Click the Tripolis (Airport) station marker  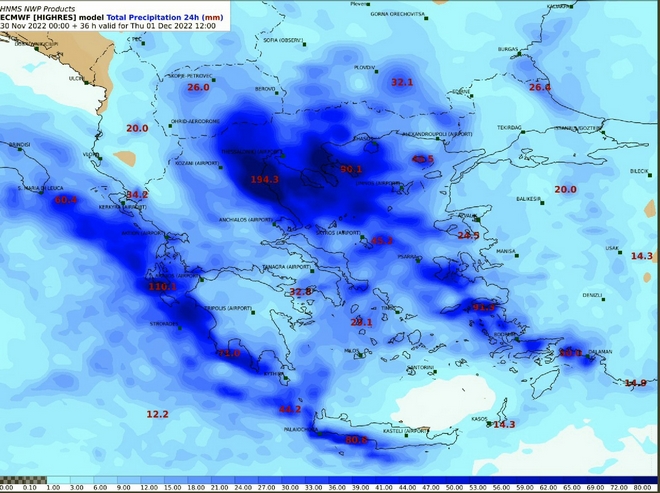tap(253, 312)
